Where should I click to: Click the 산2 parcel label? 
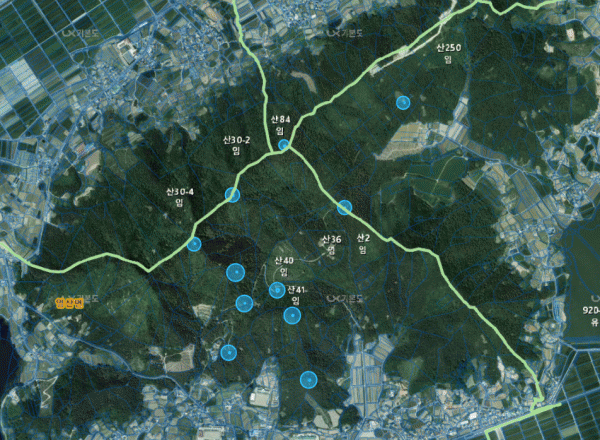(362, 238)
